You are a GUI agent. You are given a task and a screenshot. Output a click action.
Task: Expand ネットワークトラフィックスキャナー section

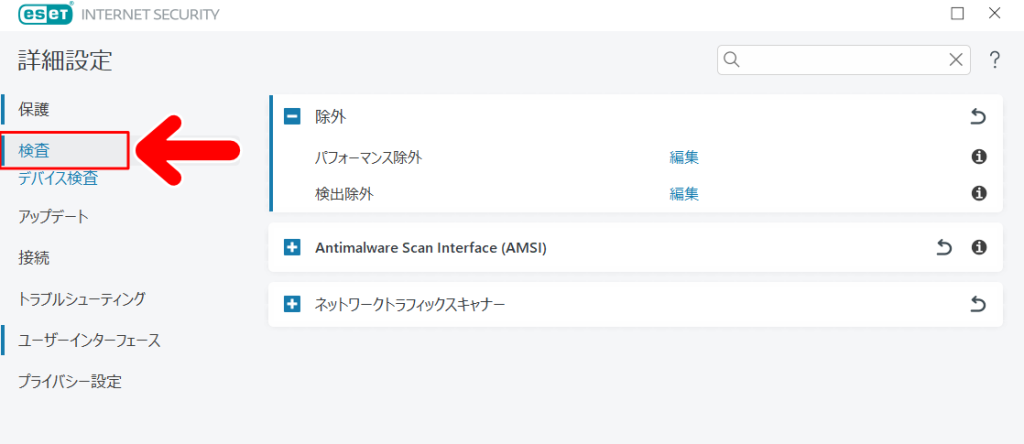click(x=292, y=304)
